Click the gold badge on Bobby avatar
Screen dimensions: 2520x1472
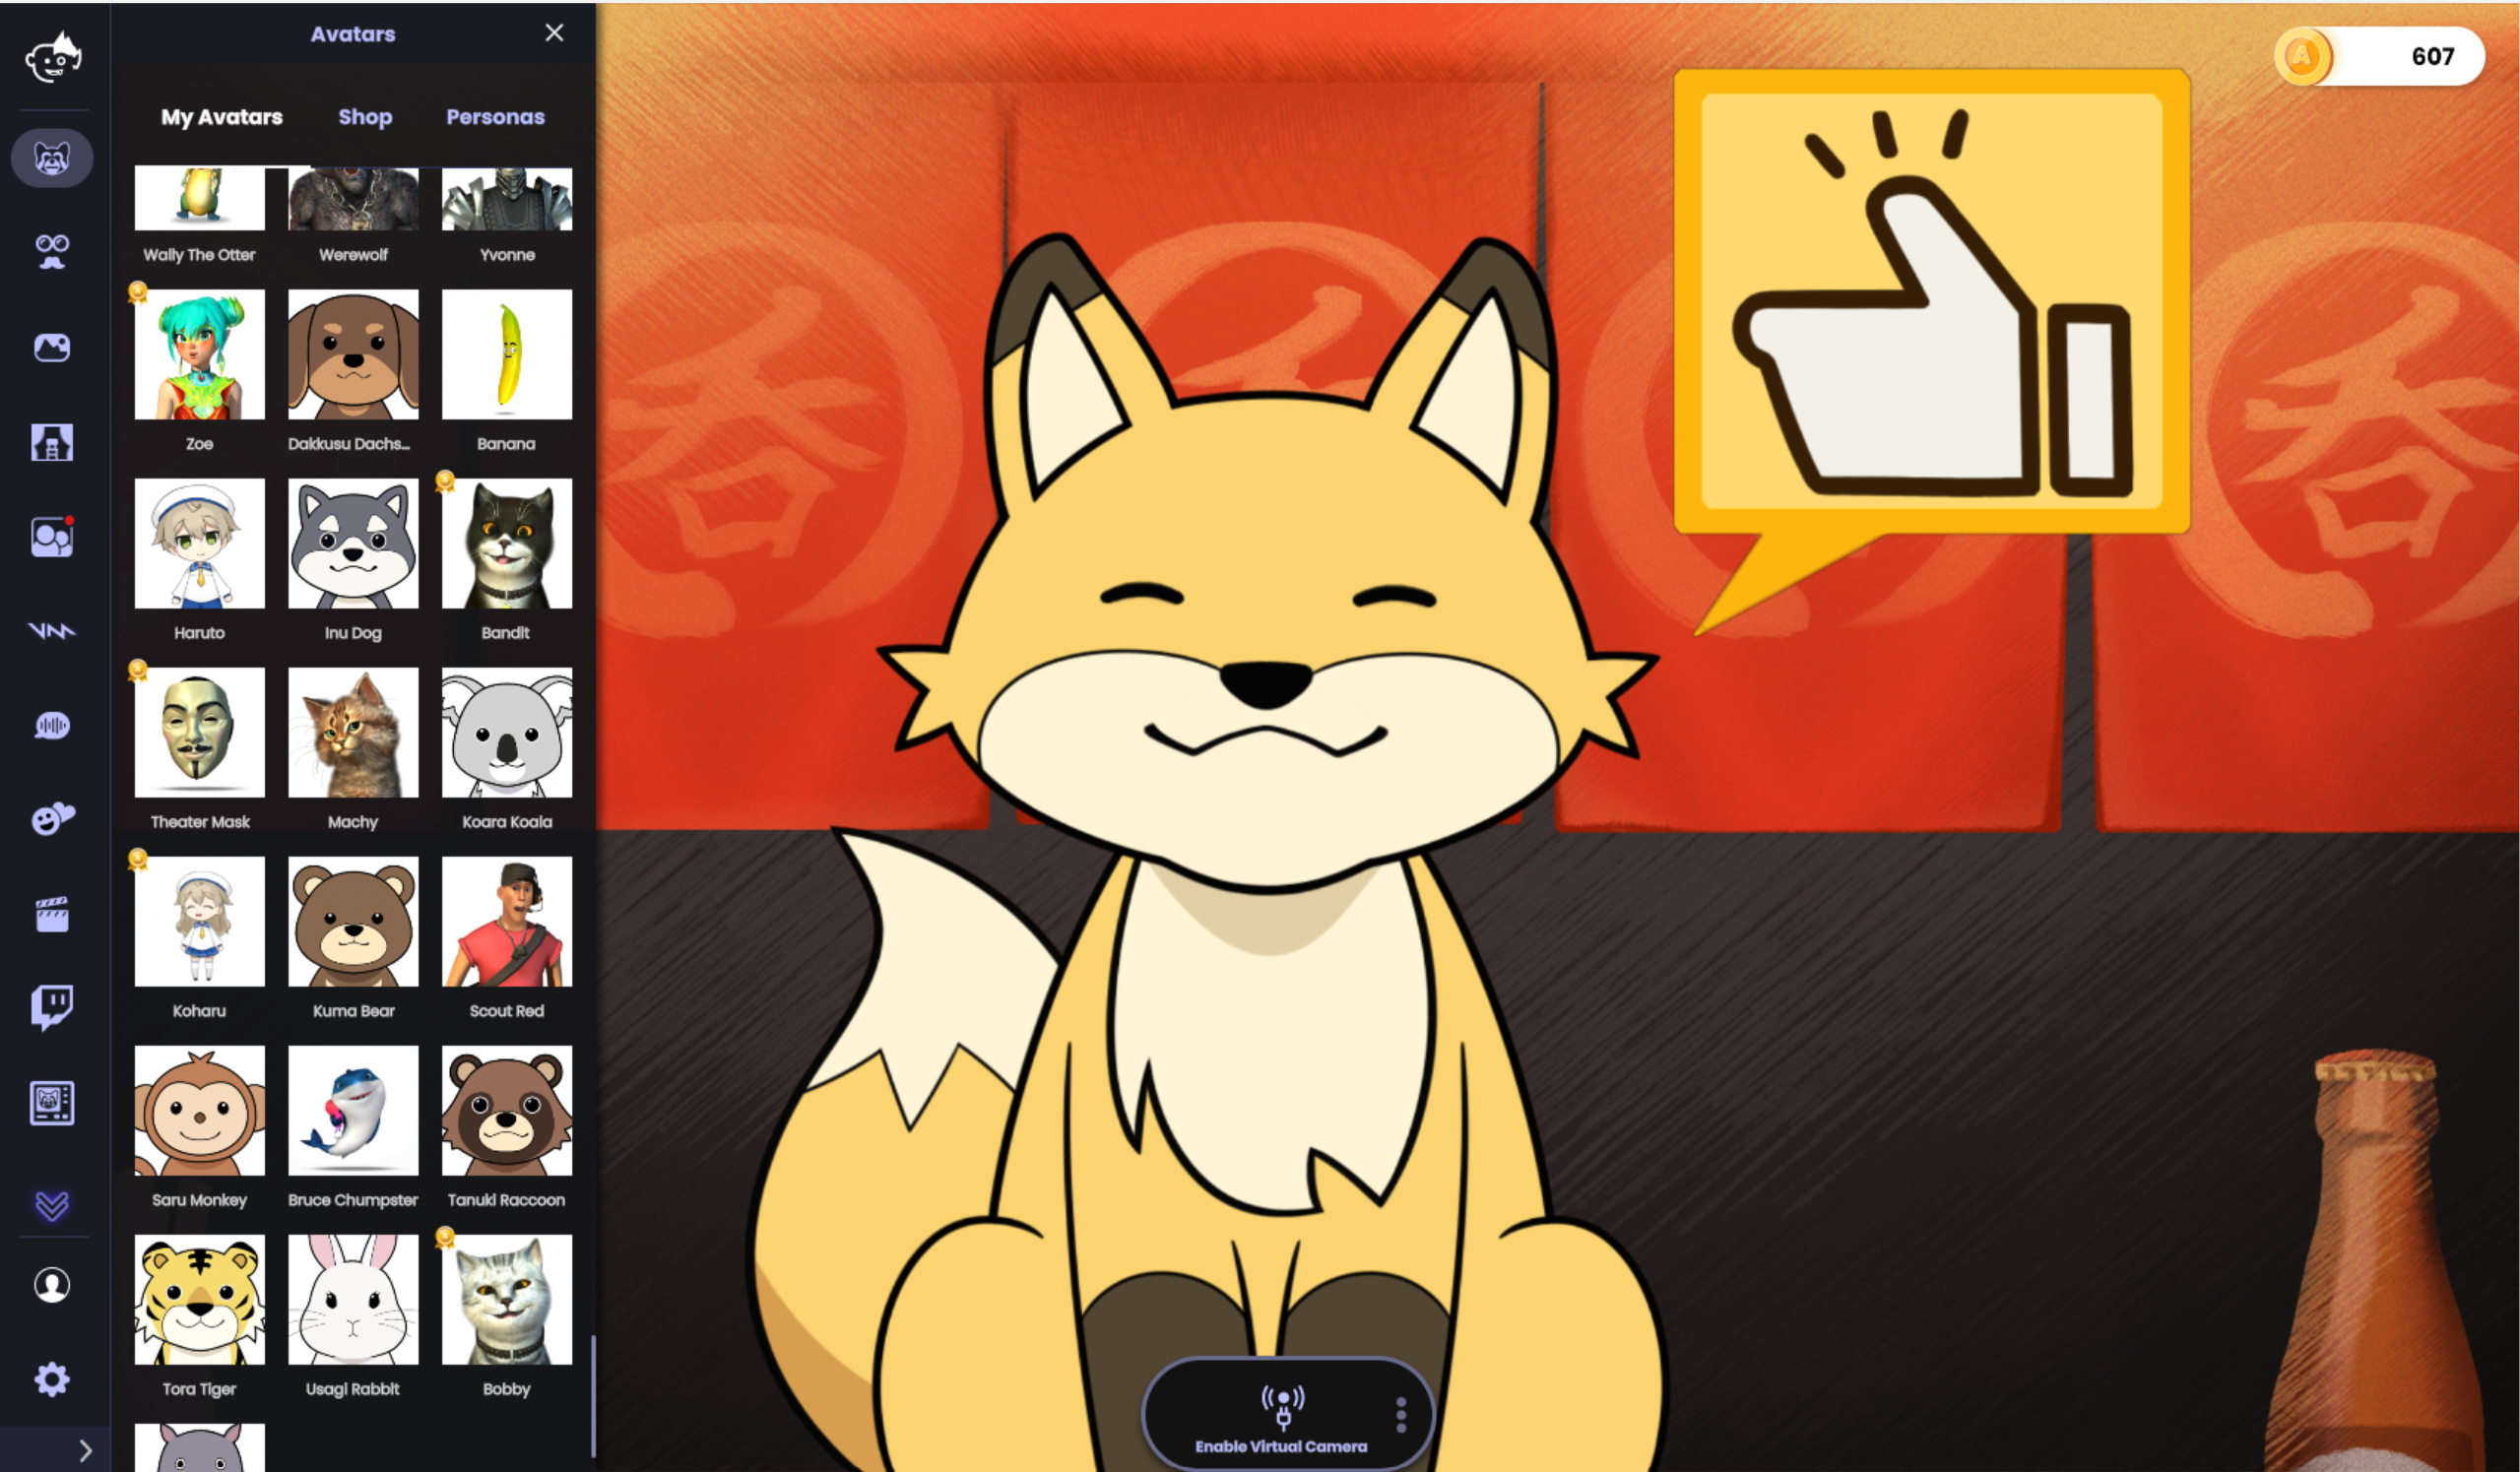[445, 1238]
